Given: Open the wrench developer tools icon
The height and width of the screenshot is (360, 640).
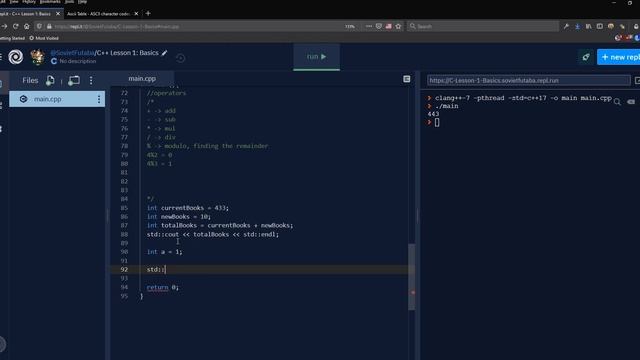Looking at the screenshot, I should 566,26.
